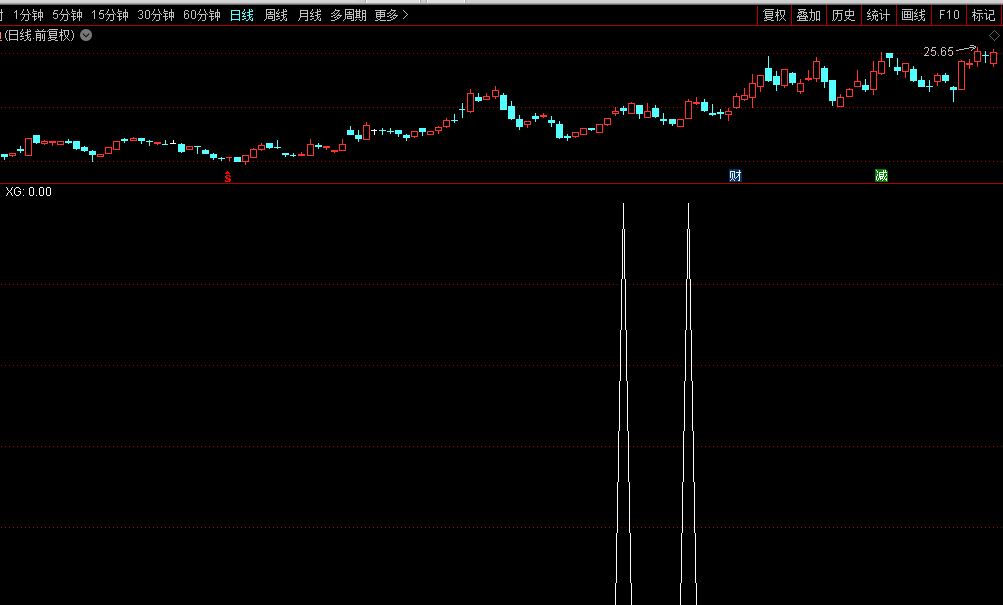Open the F10 company info page

point(949,15)
